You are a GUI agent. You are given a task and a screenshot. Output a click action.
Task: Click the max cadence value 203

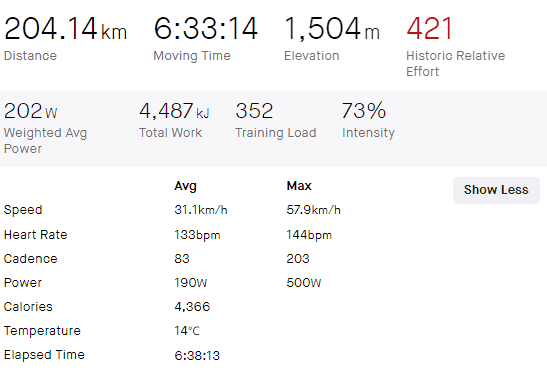(298, 259)
